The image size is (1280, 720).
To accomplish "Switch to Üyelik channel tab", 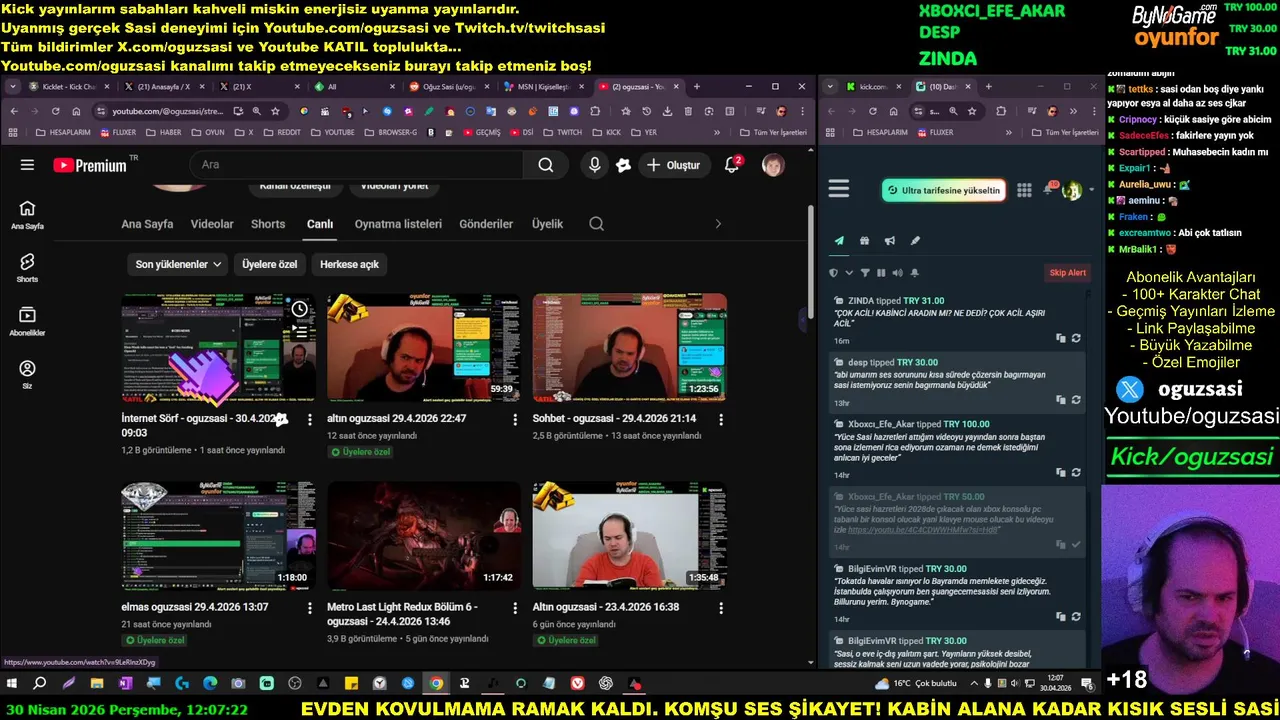I will click(x=547, y=224).
